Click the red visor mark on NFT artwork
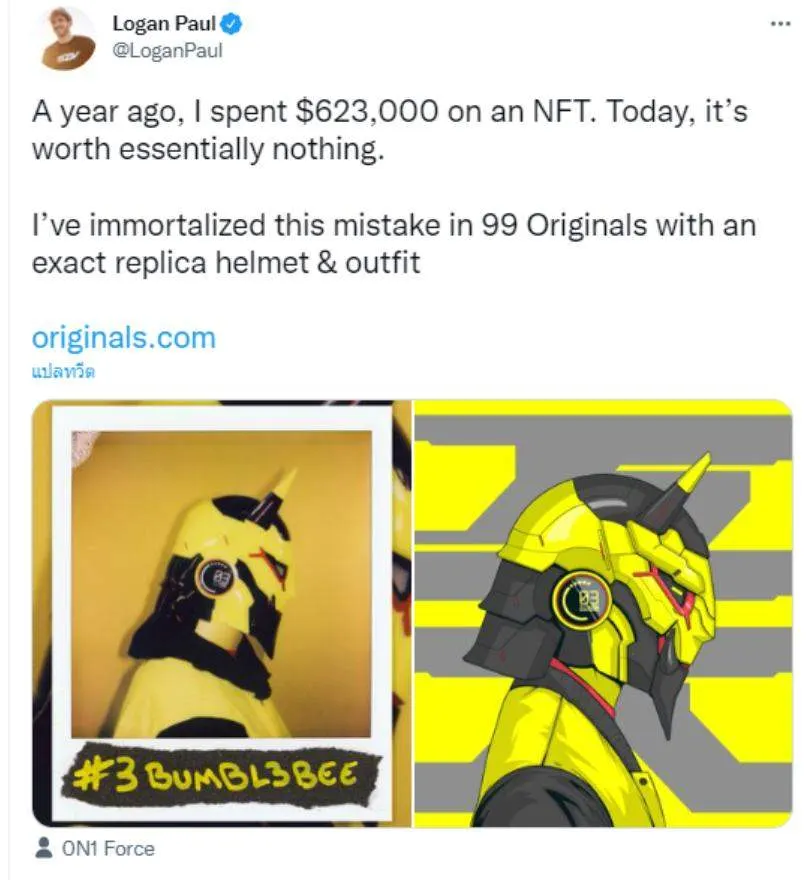This screenshot has width=809, height=880. point(671,591)
